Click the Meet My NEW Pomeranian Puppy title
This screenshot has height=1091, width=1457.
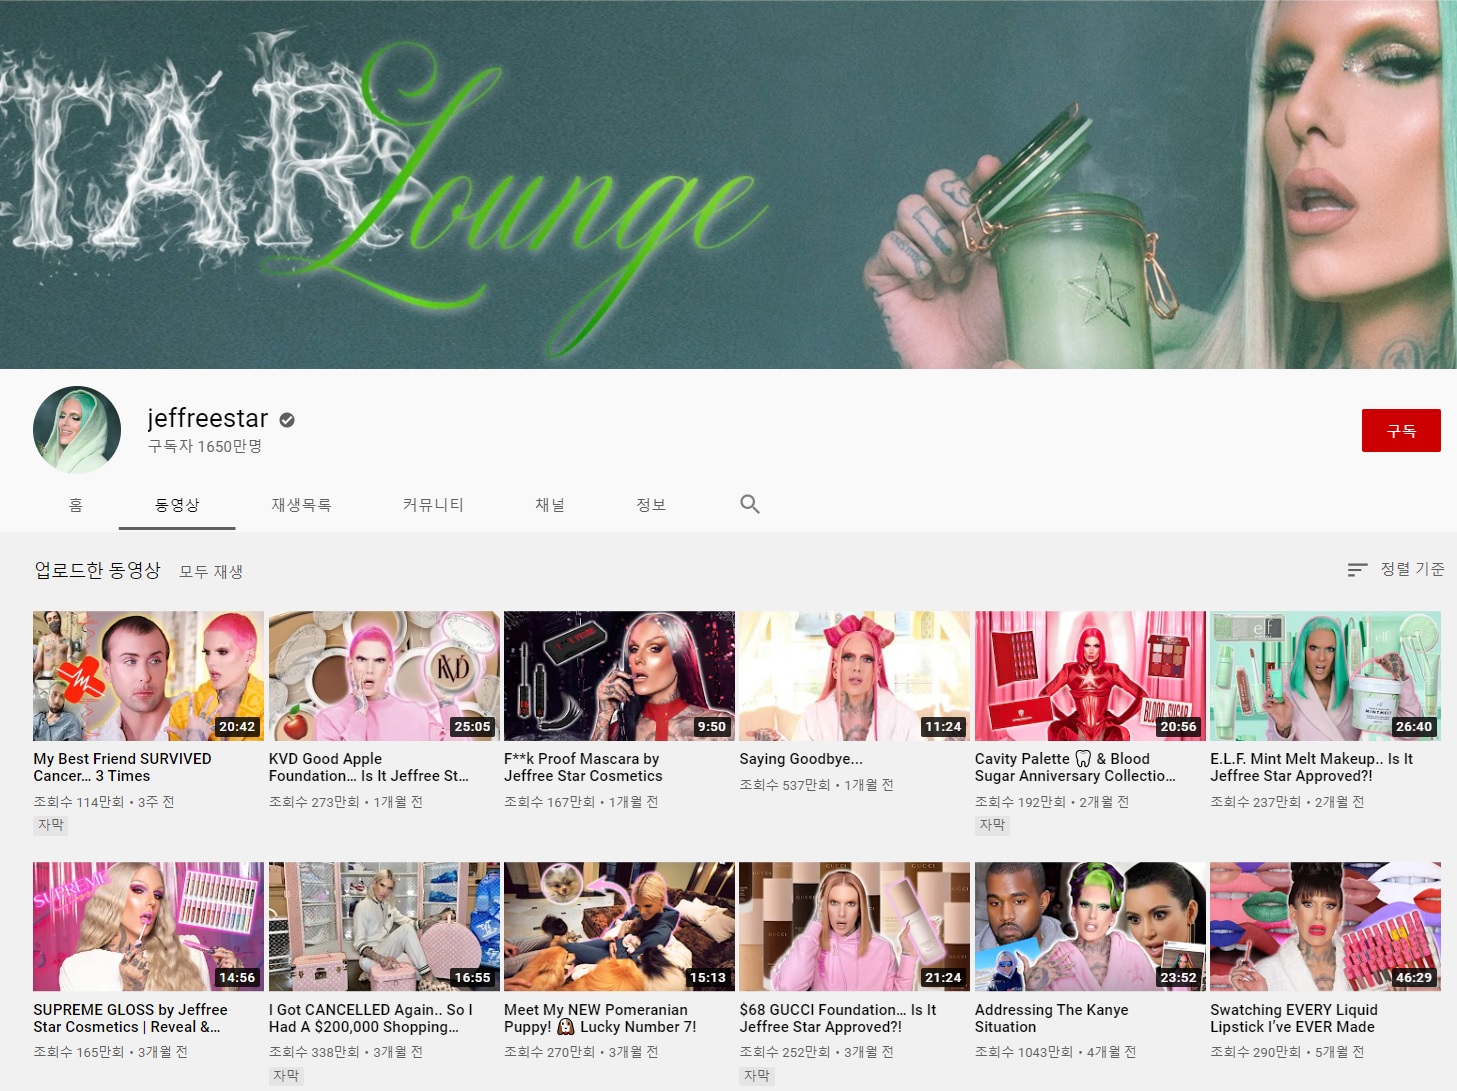(600, 1018)
